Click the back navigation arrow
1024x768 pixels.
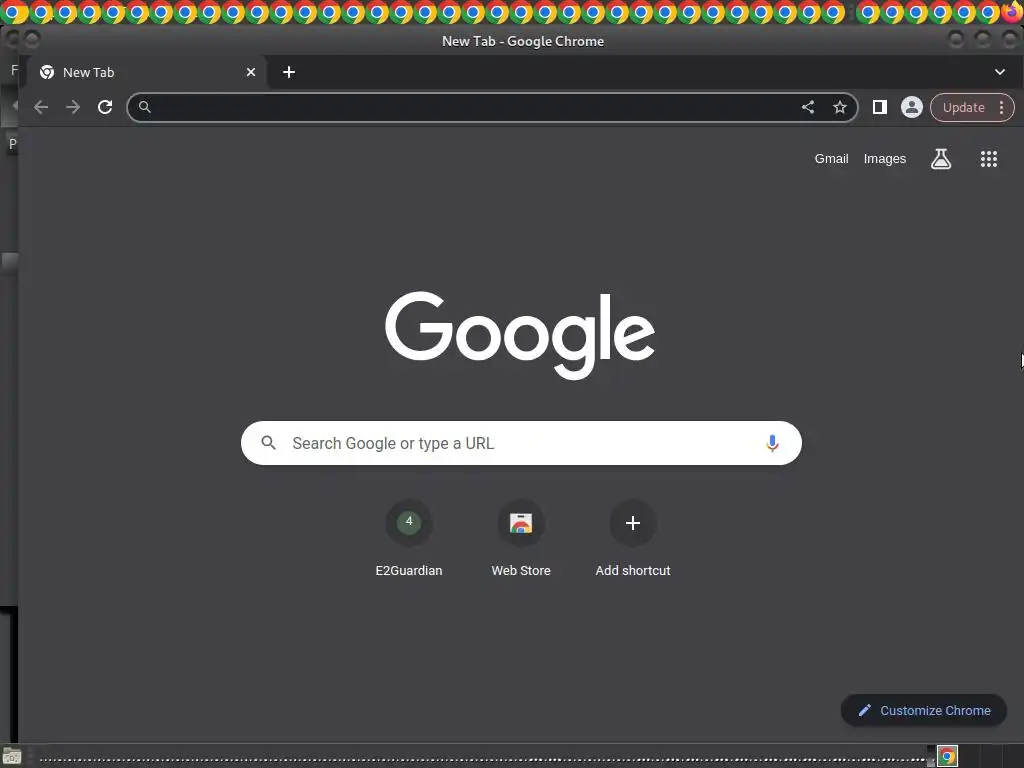[41, 107]
